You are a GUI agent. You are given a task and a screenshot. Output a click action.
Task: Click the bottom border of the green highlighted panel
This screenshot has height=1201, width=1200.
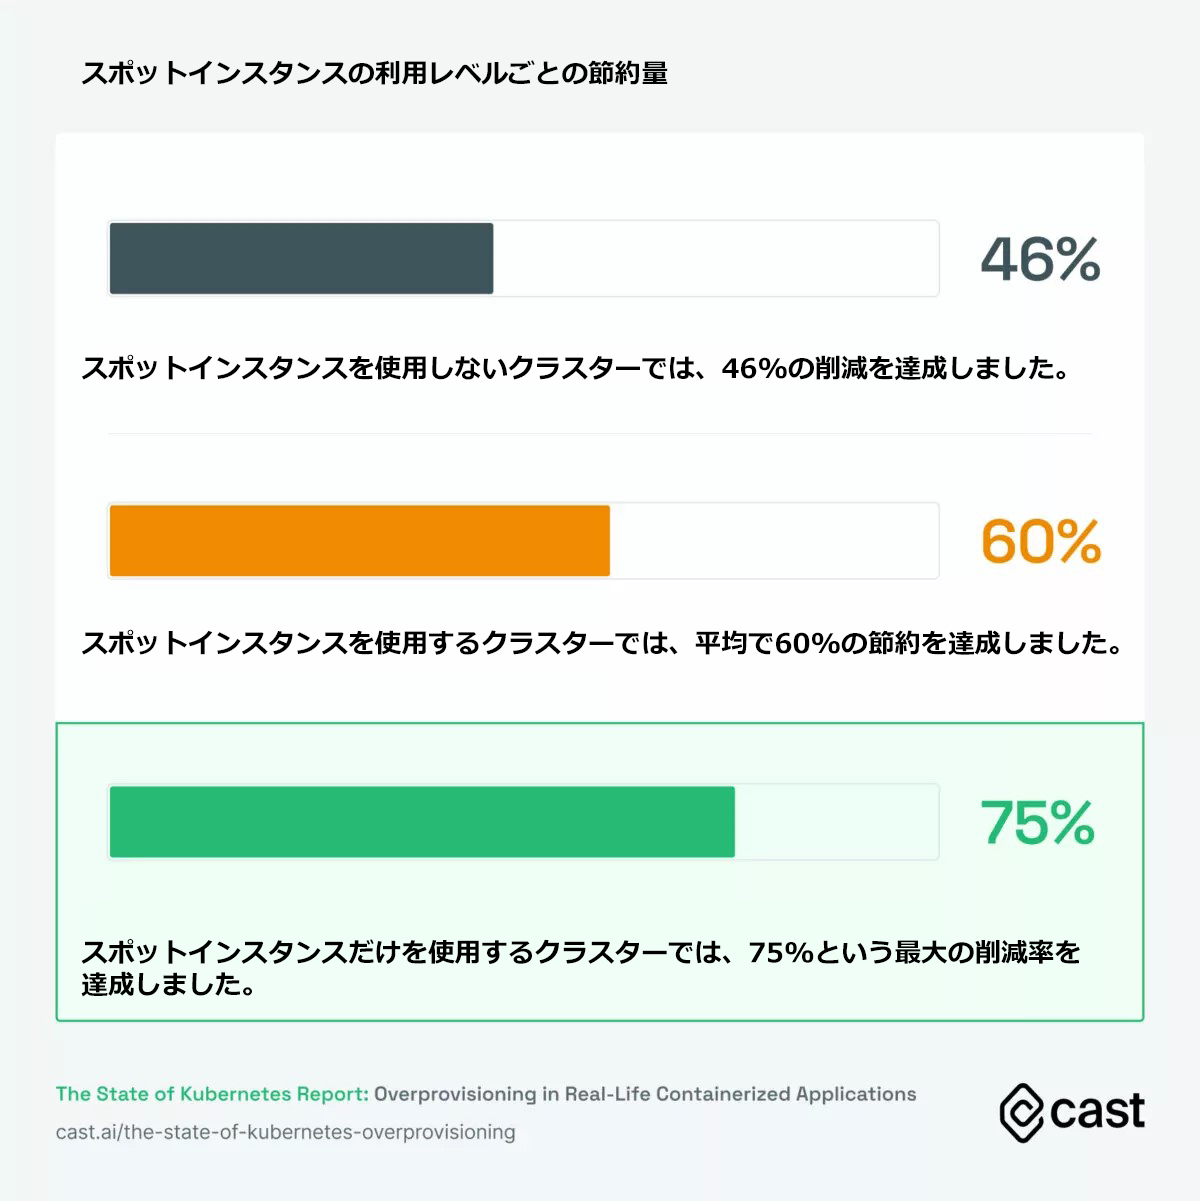[x=600, y=1020]
